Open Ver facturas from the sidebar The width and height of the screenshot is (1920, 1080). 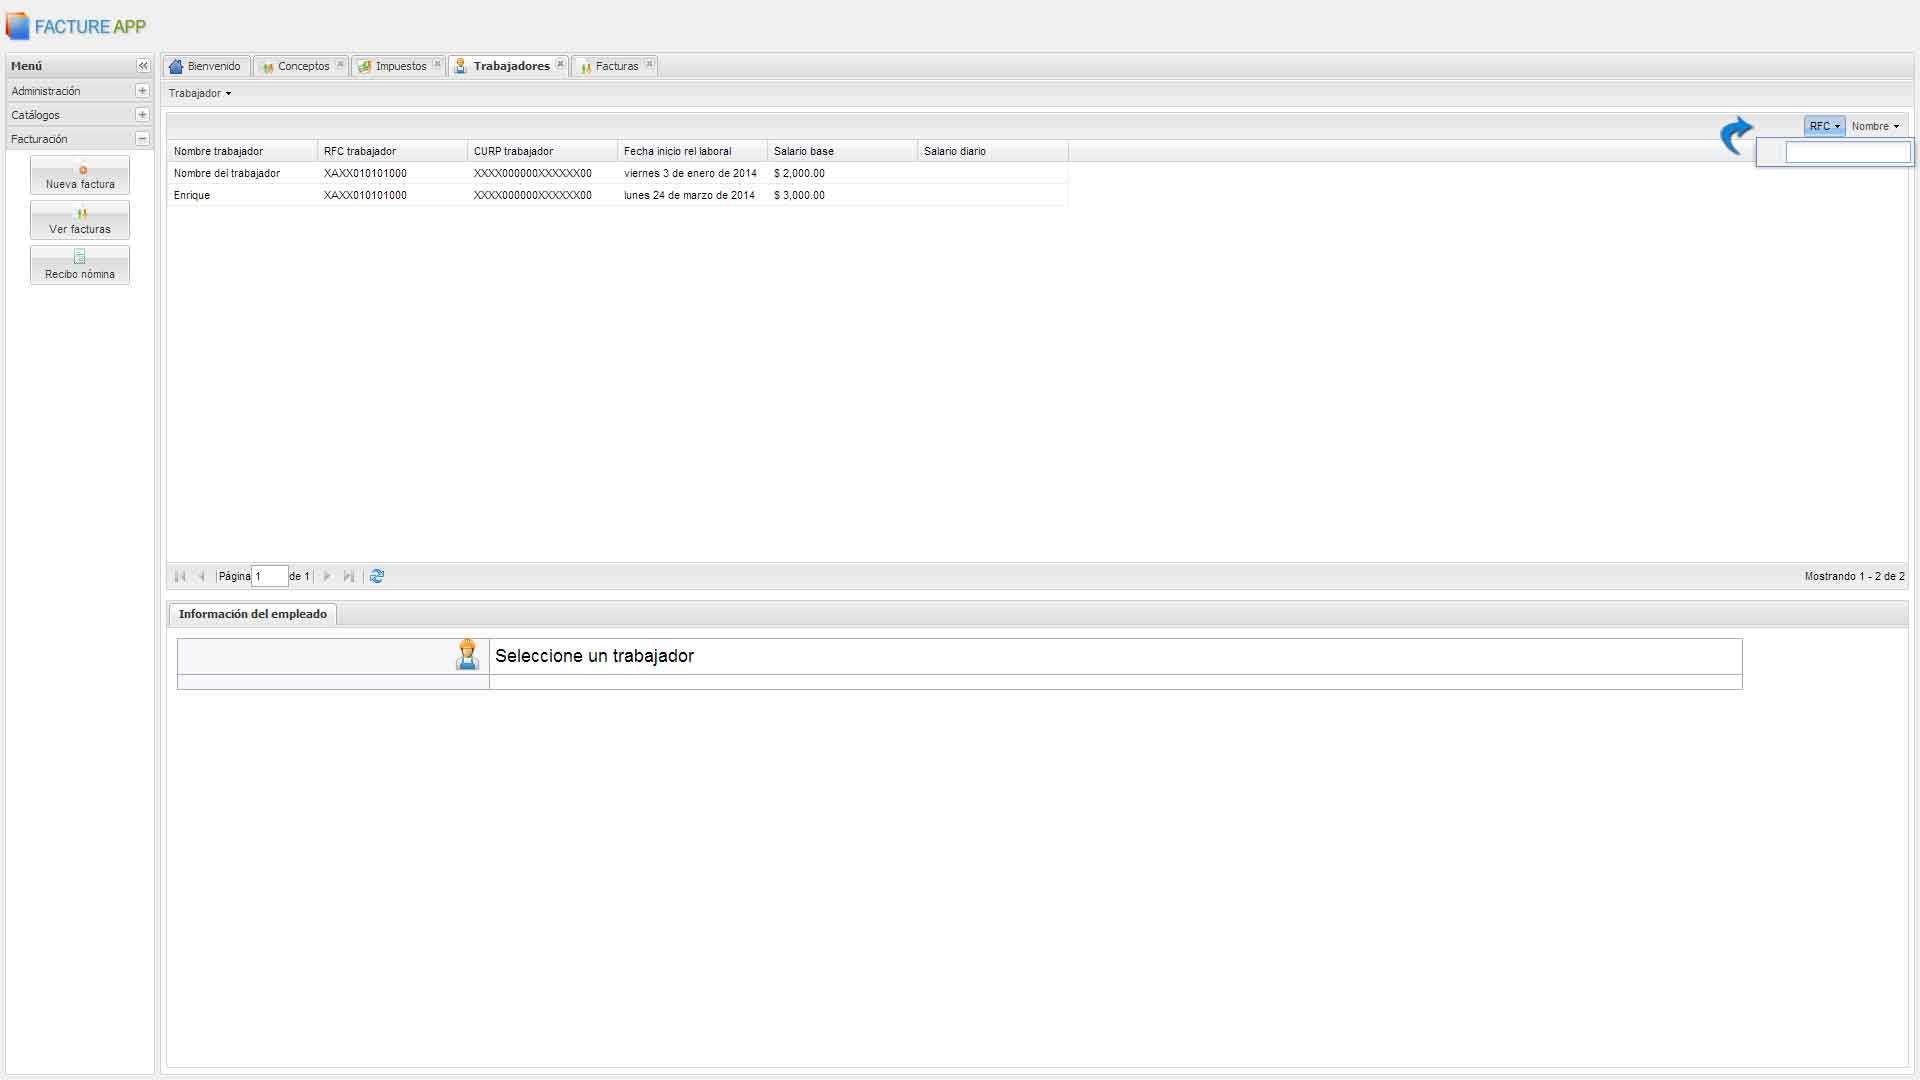tap(80, 221)
